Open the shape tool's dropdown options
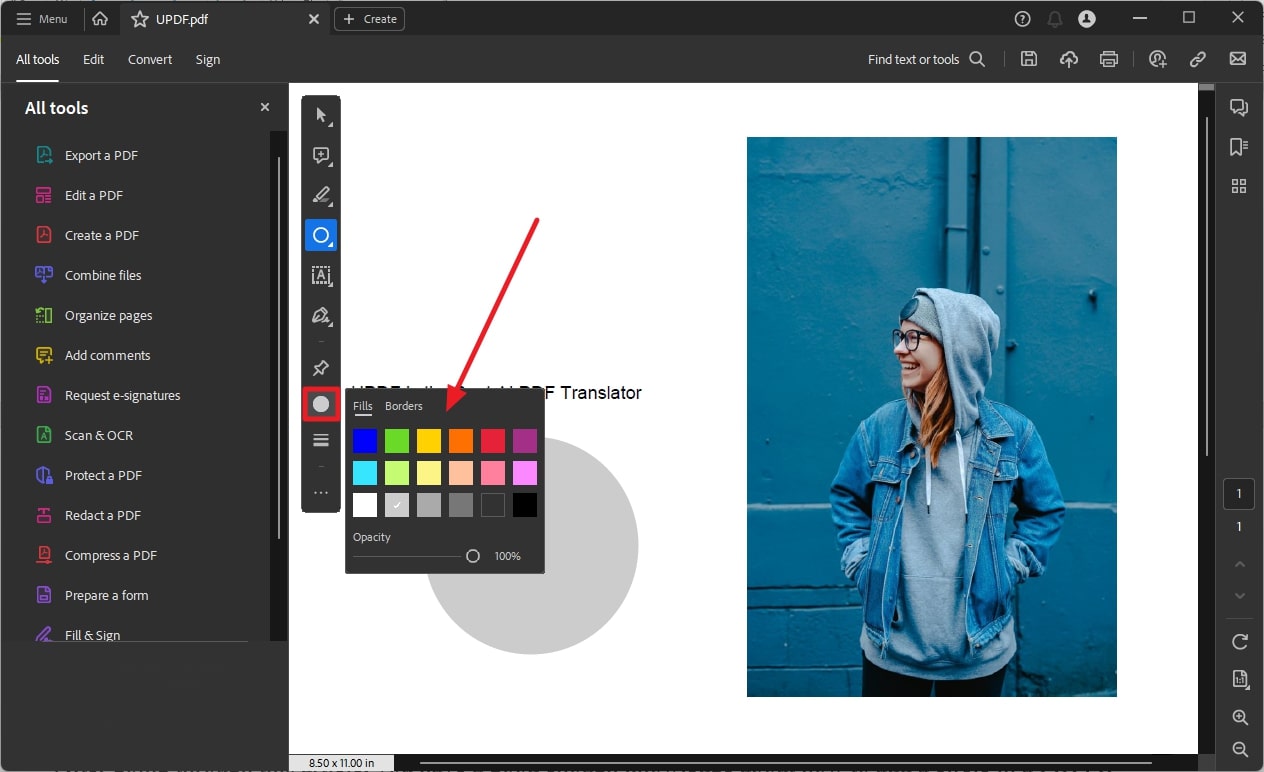The height and width of the screenshot is (772, 1264). point(332,245)
